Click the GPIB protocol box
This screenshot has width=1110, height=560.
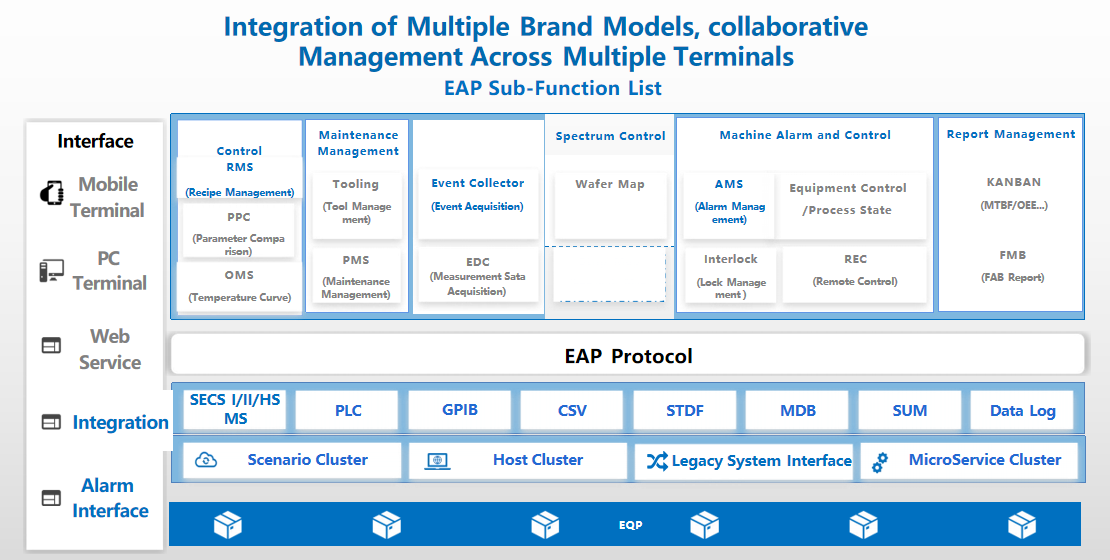point(459,410)
